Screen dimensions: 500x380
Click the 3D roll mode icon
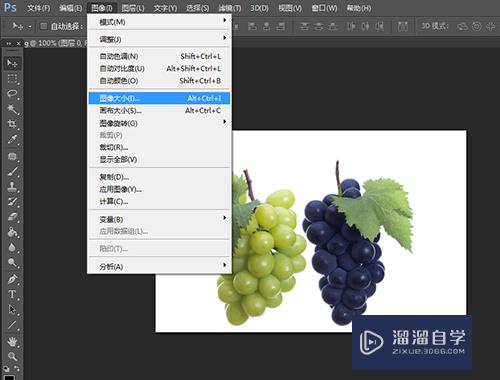pyautogui.click(x=477, y=26)
